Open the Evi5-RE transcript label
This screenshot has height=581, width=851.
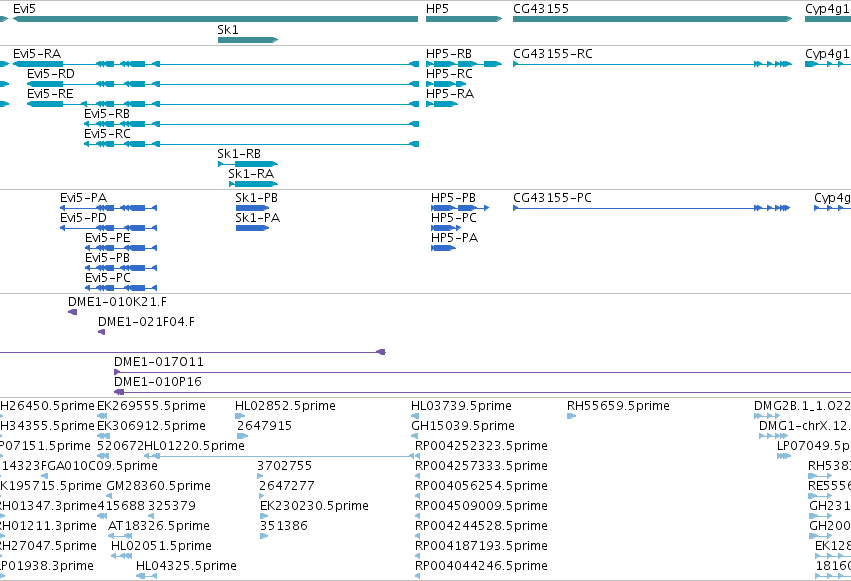coord(50,94)
